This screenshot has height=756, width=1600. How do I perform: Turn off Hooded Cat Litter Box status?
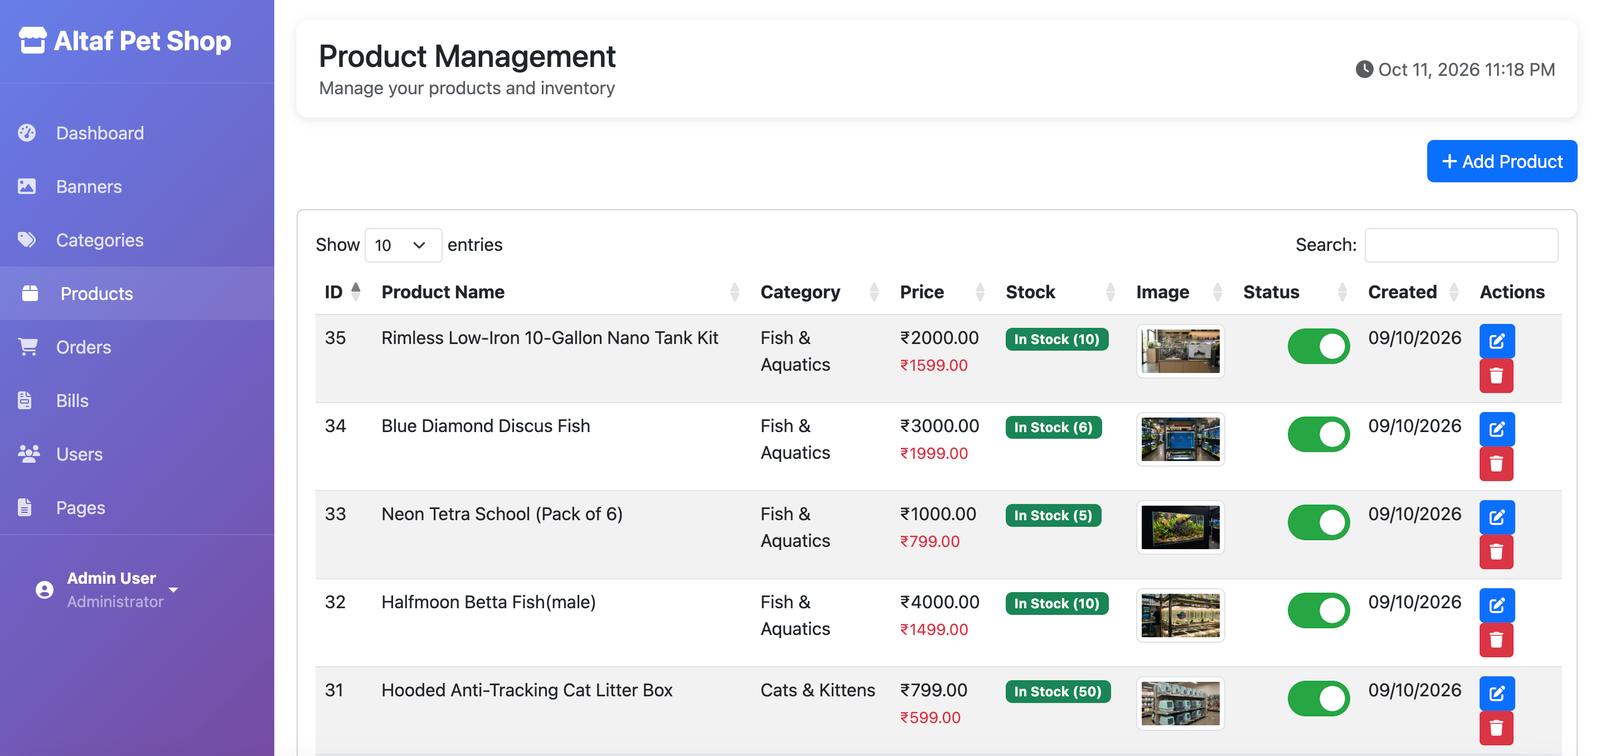tap(1319, 698)
